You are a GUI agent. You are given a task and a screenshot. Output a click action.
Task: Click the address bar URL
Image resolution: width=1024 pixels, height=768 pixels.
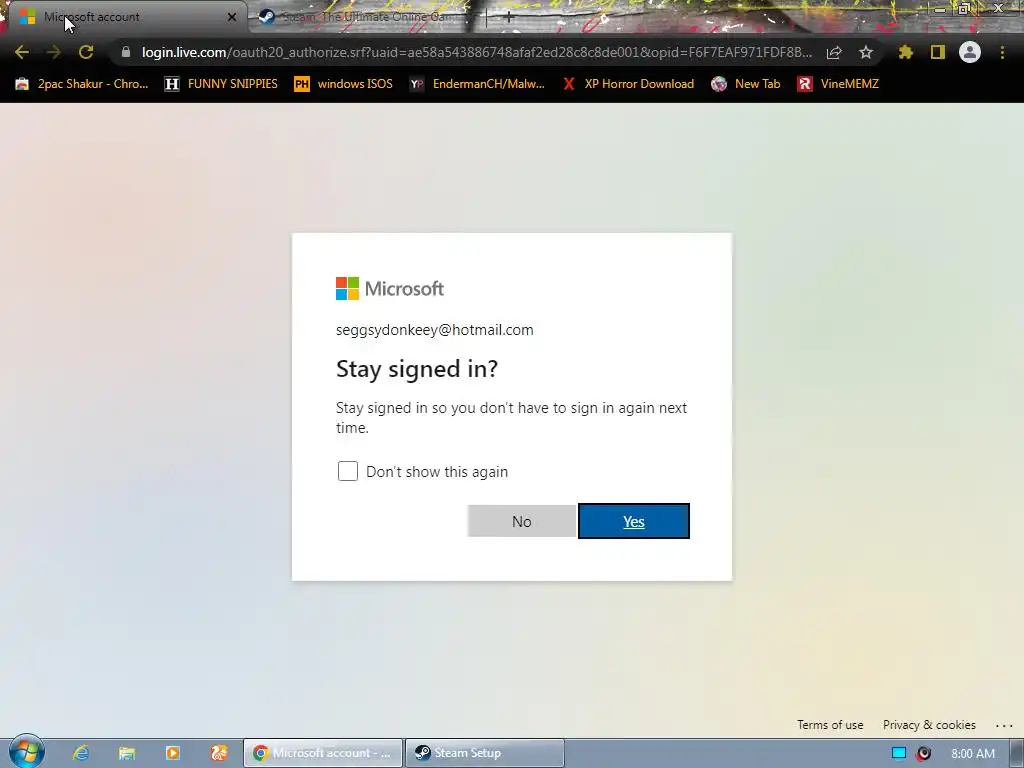pyautogui.click(x=477, y=52)
